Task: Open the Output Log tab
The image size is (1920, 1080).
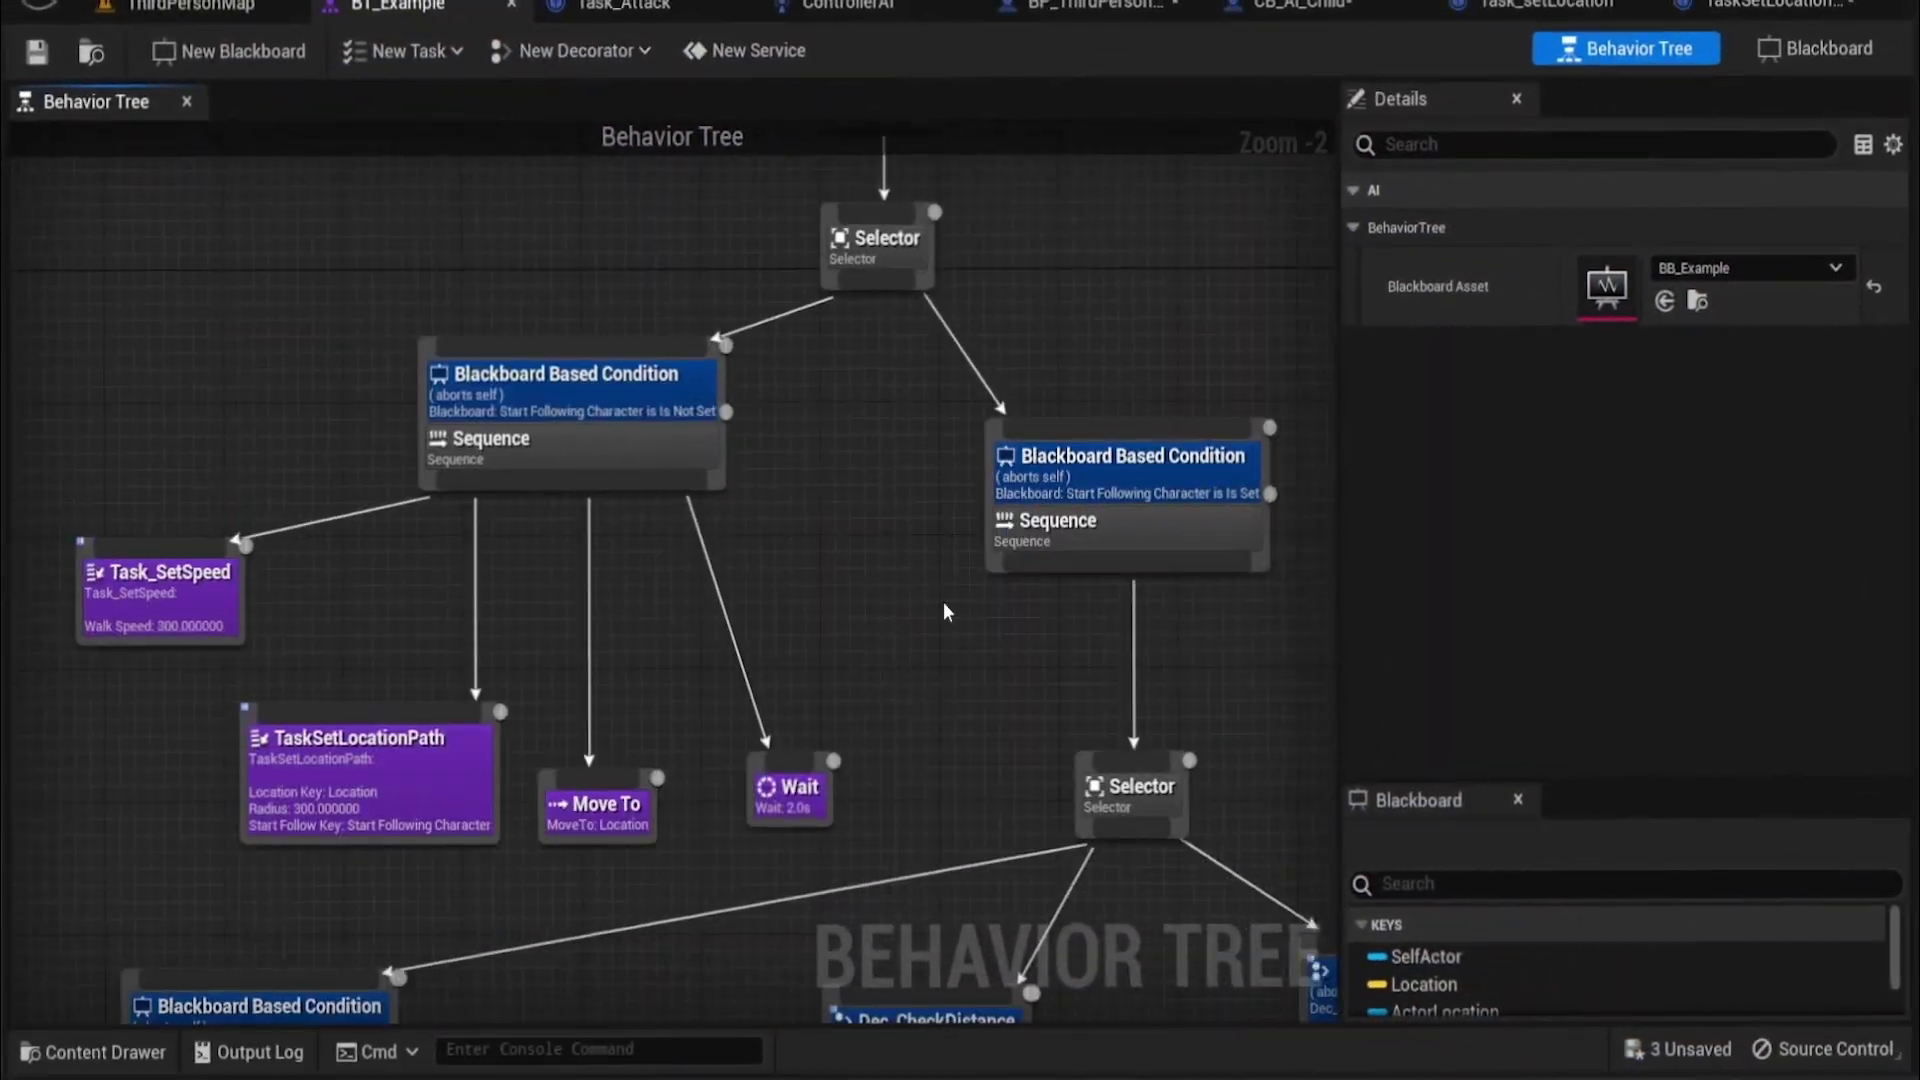Action: point(249,1052)
